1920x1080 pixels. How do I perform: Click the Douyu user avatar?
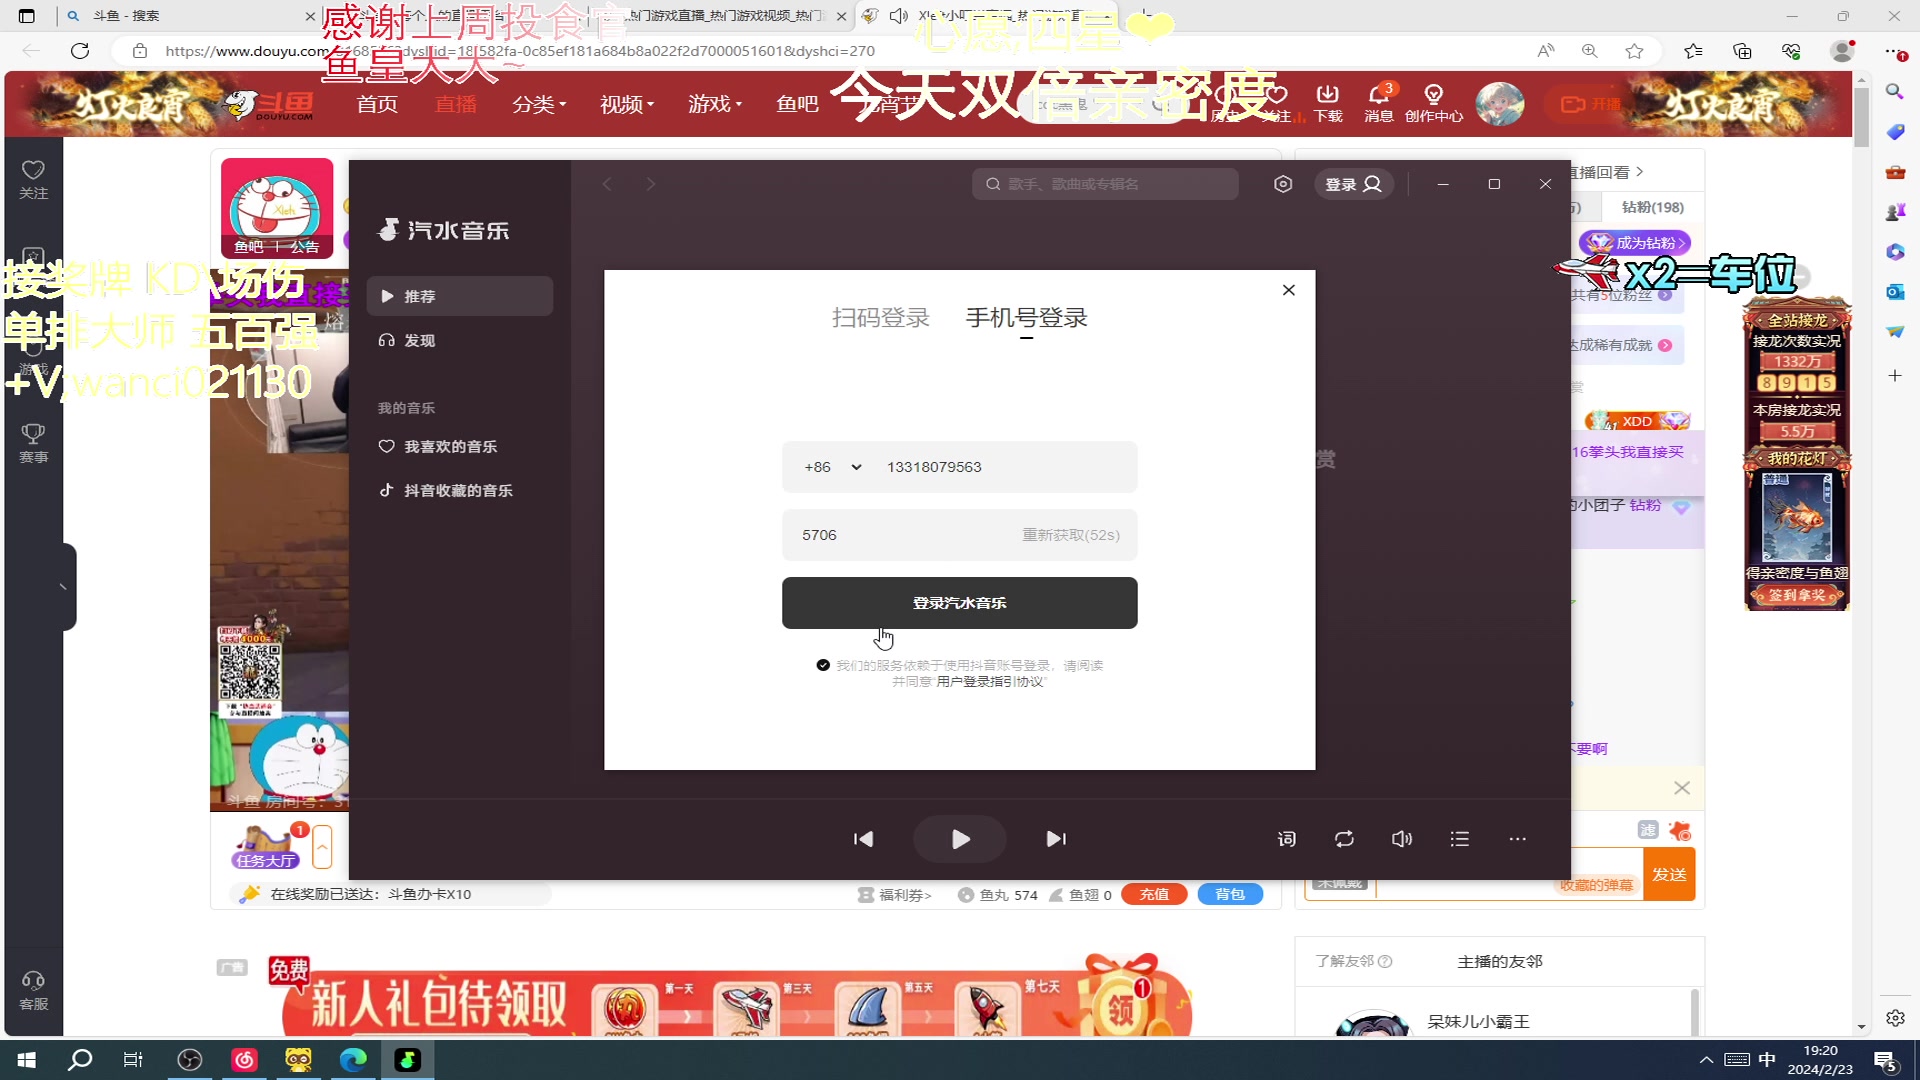pyautogui.click(x=1500, y=104)
